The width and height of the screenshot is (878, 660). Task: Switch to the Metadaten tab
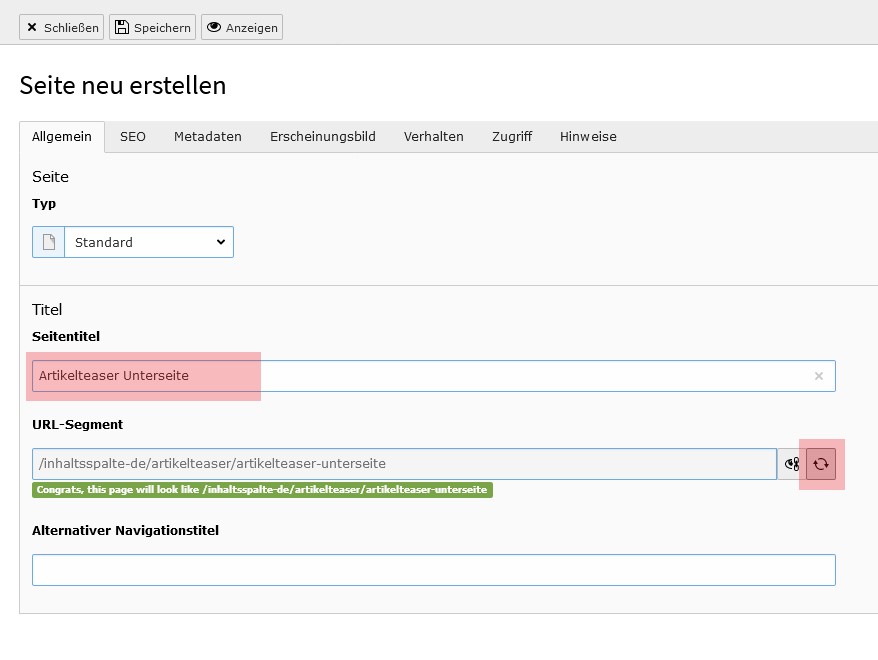(x=208, y=137)
